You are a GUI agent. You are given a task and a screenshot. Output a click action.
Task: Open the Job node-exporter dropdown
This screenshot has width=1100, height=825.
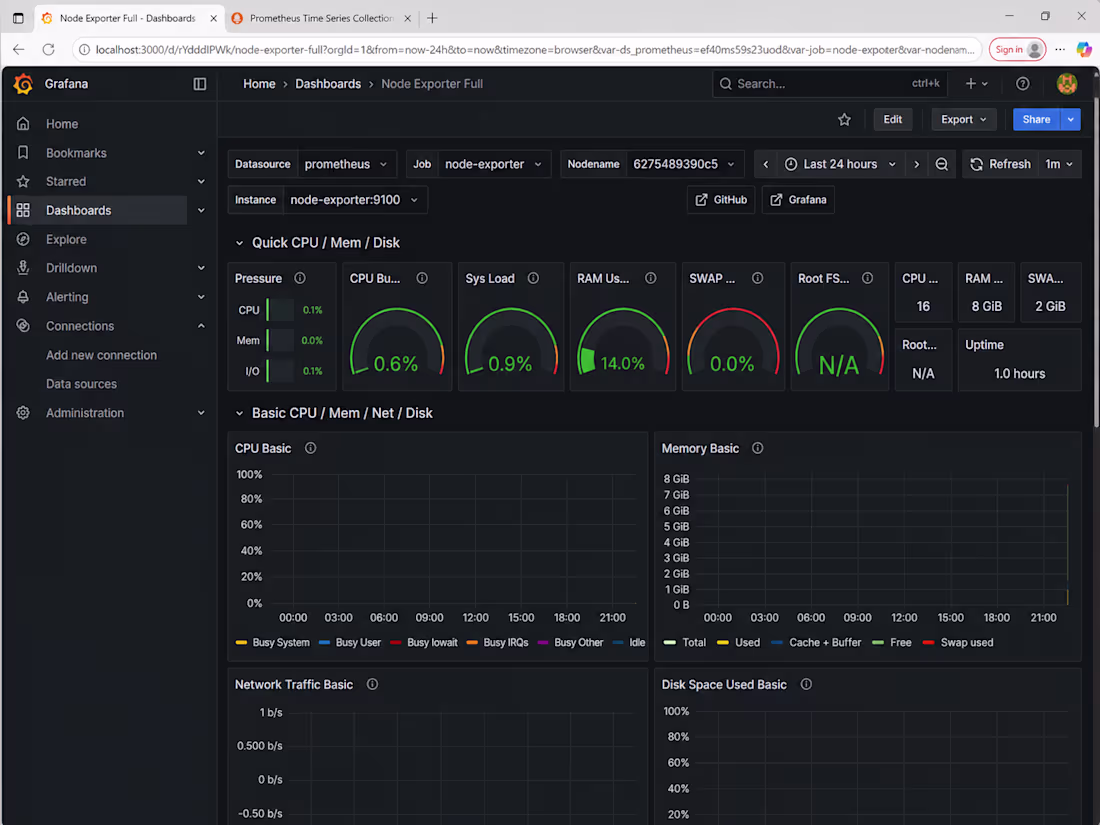494,164
